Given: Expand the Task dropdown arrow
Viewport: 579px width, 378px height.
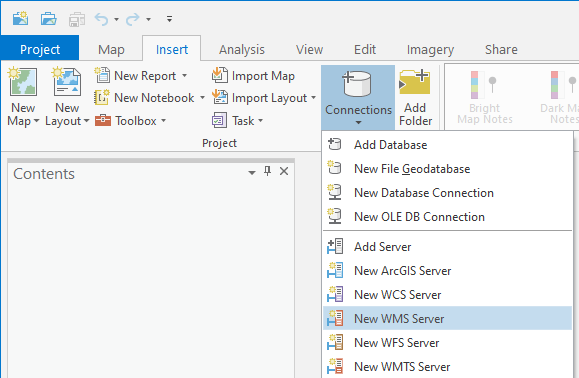Looking at the screenshot, I should point(260,121).
